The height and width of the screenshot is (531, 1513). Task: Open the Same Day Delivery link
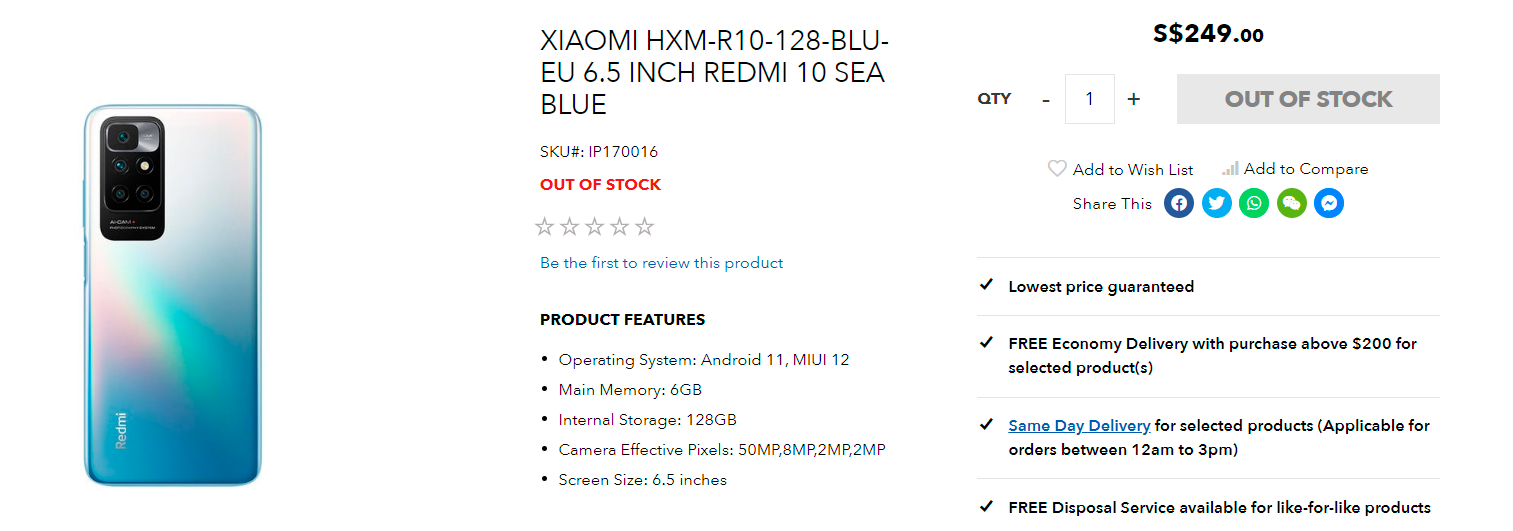1079,426
